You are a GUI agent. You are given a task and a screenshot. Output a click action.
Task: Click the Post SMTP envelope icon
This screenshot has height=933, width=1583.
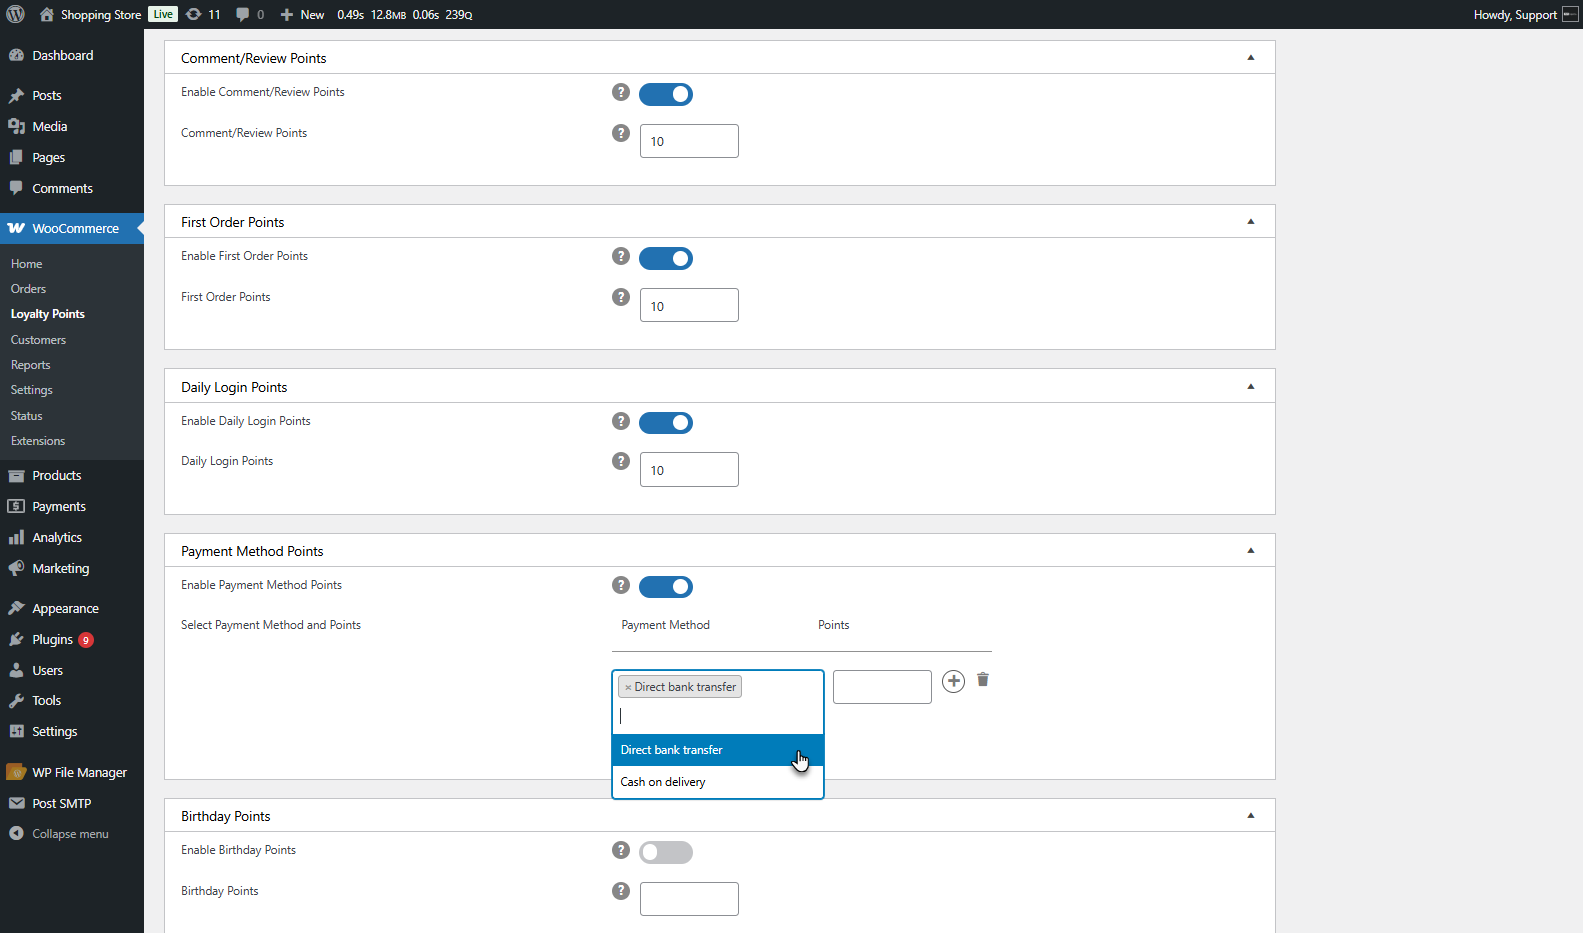tap(16, 803)
